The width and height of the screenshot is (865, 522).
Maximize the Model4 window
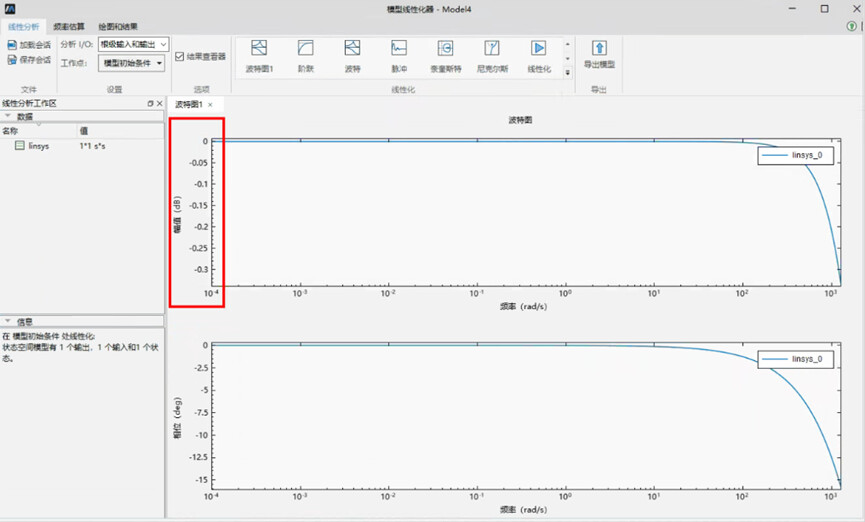[824, 9]
